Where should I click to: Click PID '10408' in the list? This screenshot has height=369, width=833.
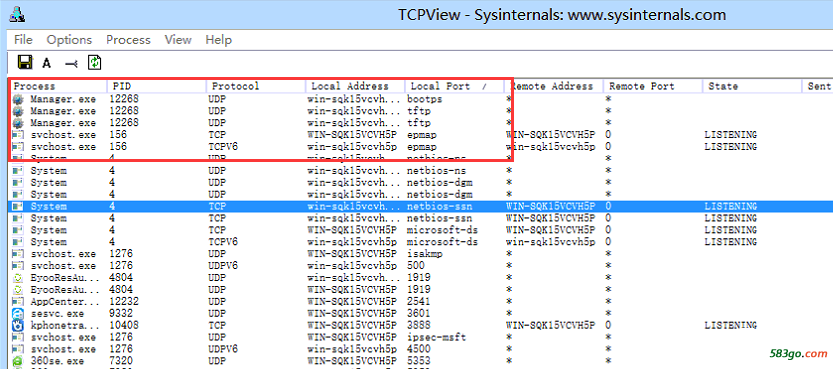[124, 325]
